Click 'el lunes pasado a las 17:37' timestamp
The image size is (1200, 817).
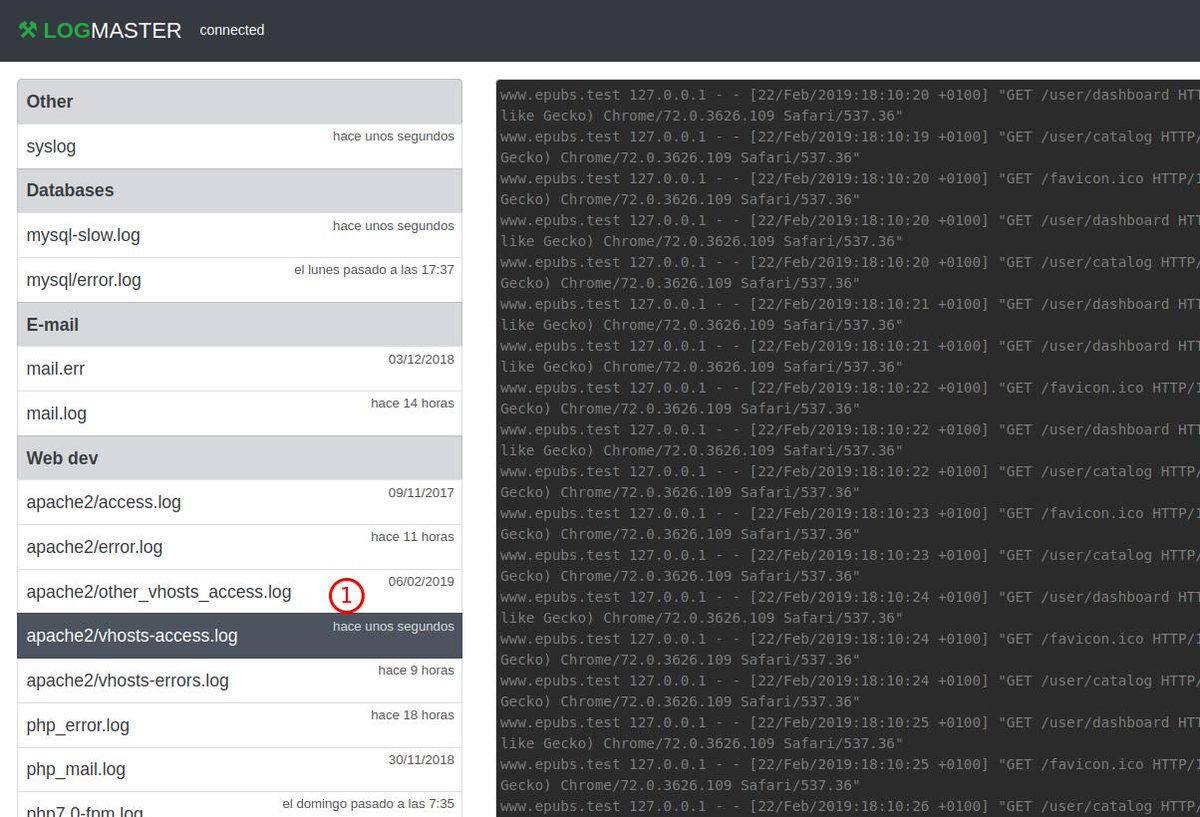click(x=374, y=270)
